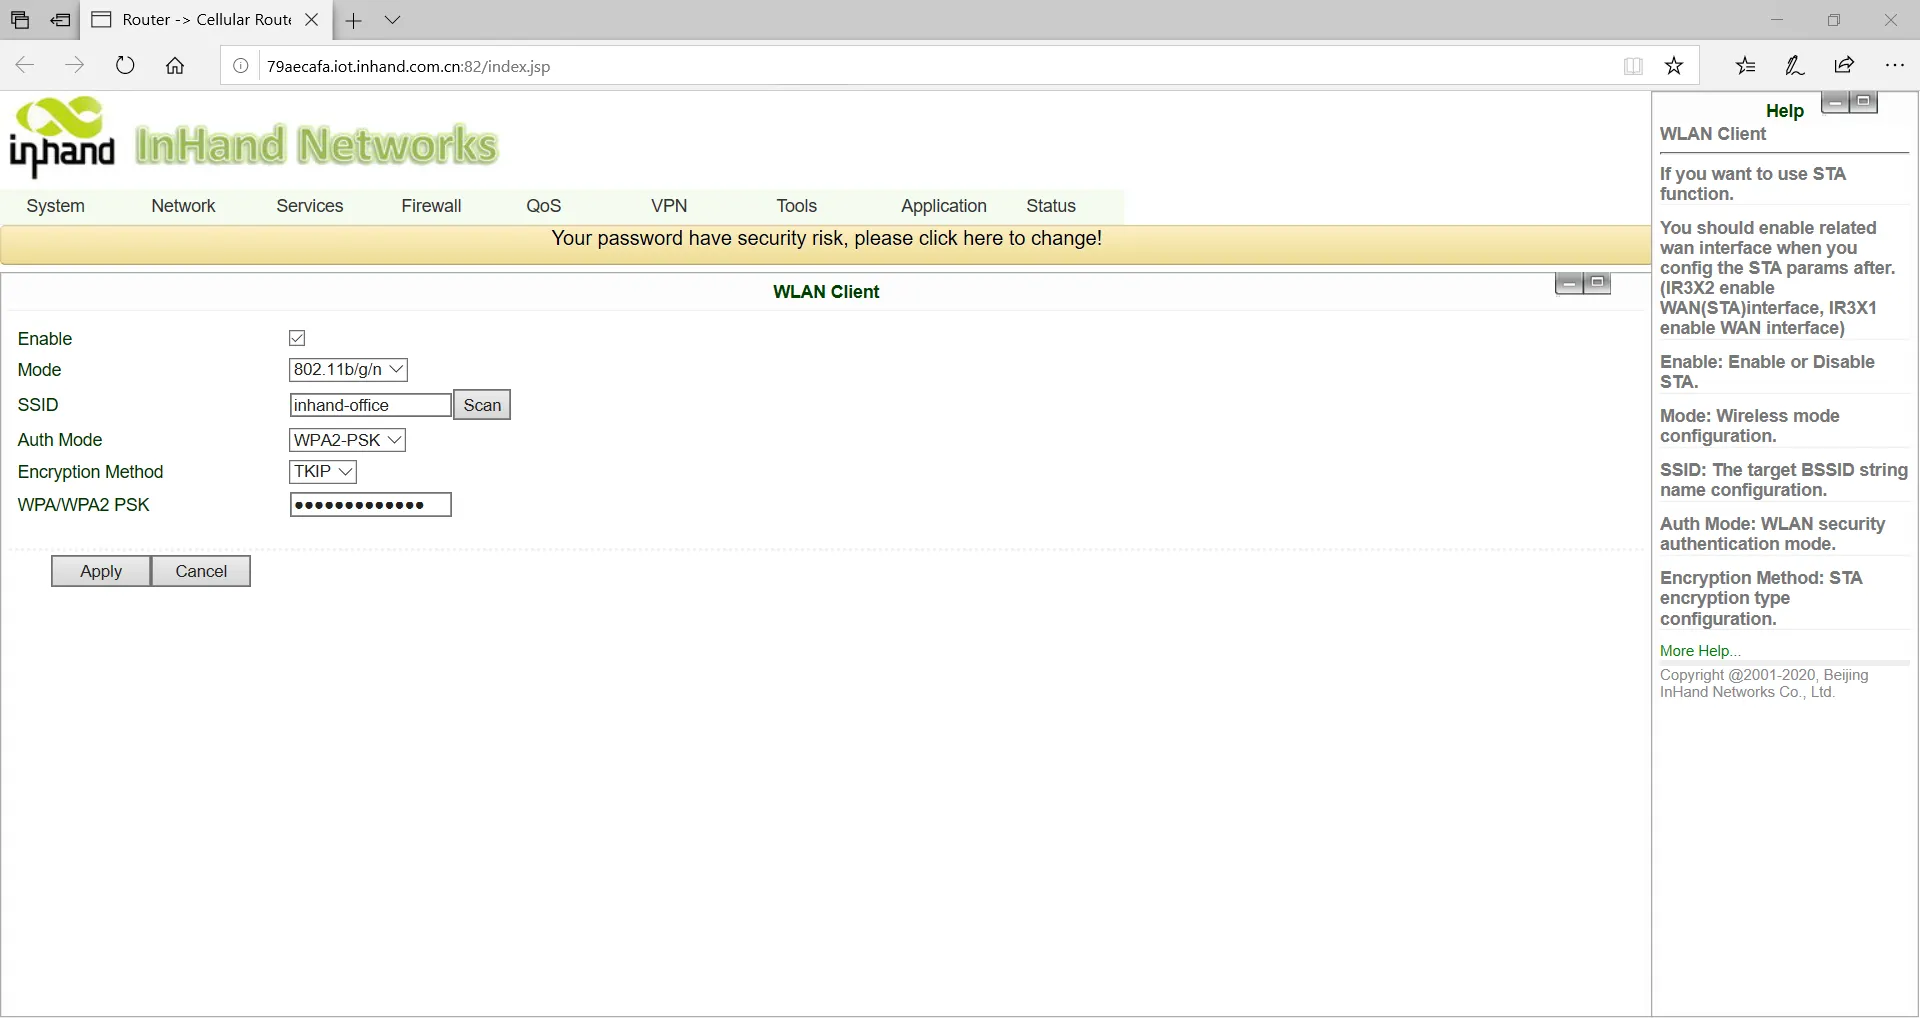Open the tabs you've set aside icon
The image size is (1920, 1018).
(x=20, y=20)
